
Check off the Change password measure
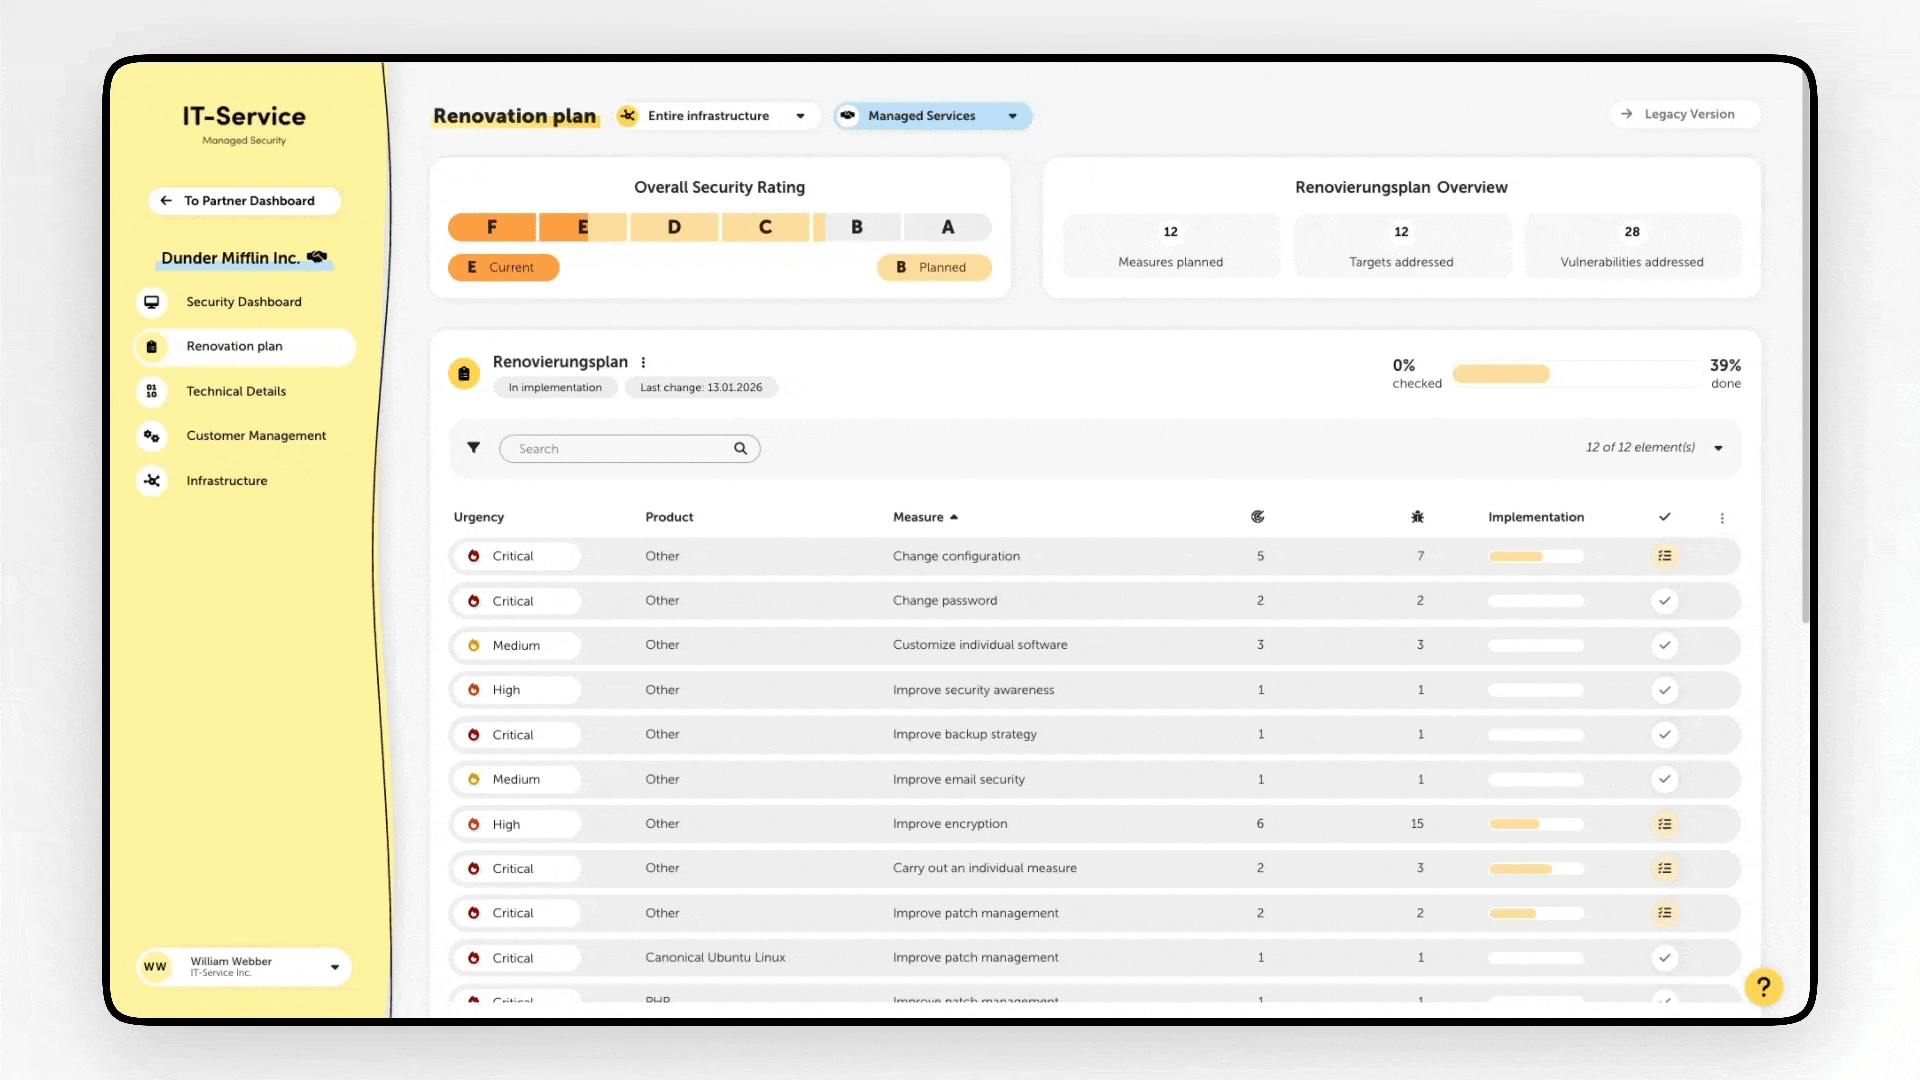pos(1664,601)
